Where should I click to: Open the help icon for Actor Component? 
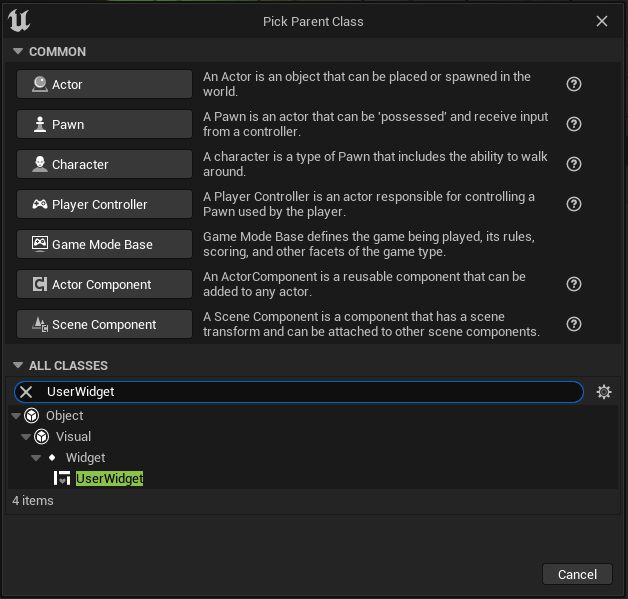click(574, 285)
